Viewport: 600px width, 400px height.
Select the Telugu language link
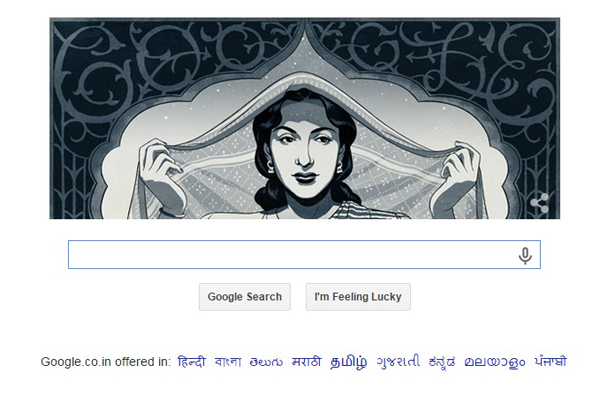(266, 362)
